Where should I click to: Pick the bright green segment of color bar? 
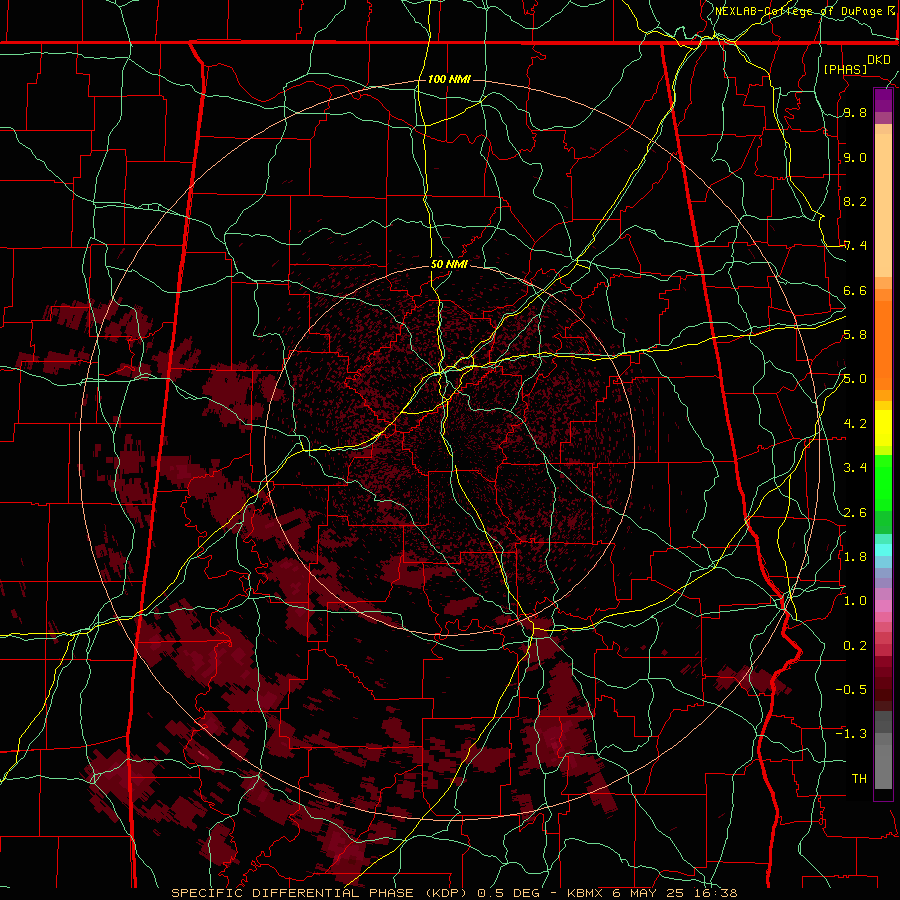coord(883,483)
